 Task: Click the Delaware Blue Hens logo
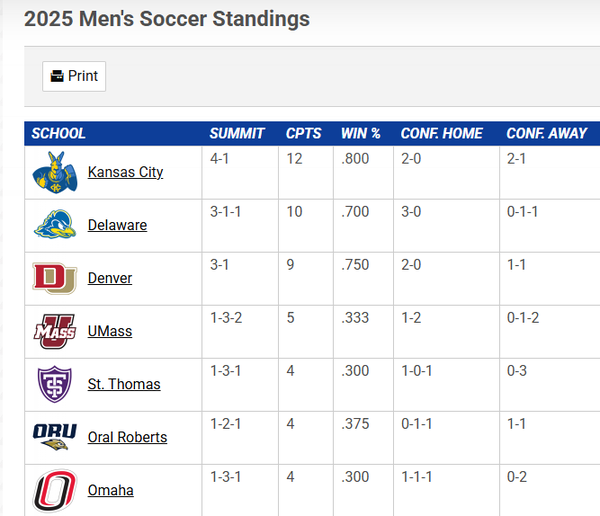(x=55, y=225)
